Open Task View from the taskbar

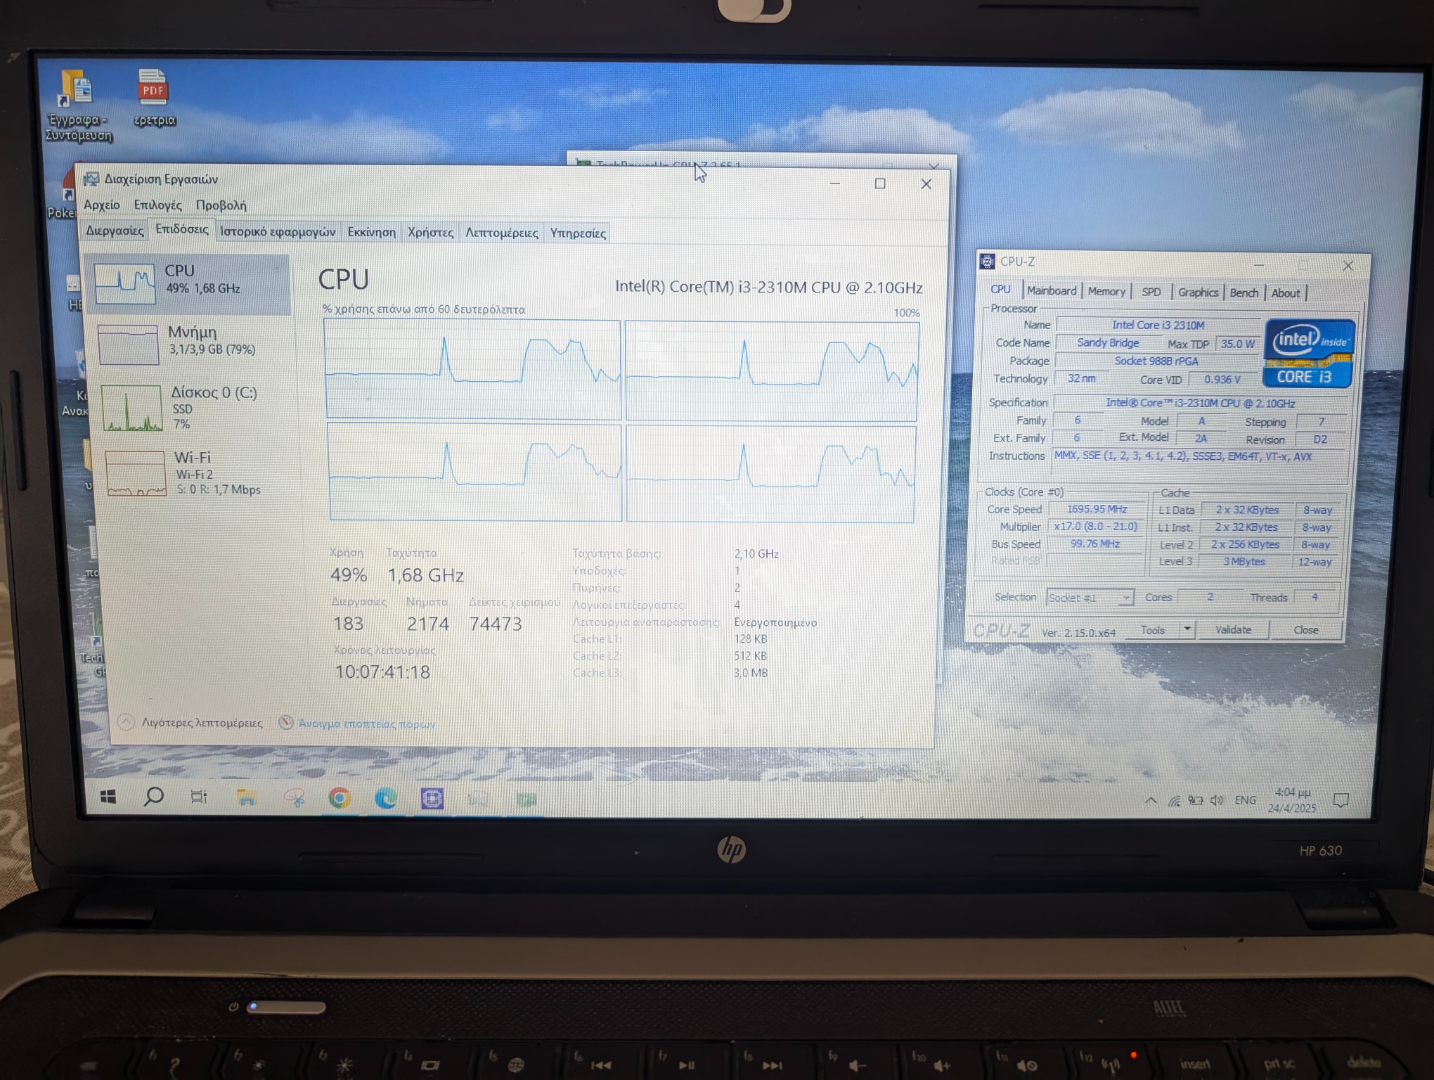point(199,797)
